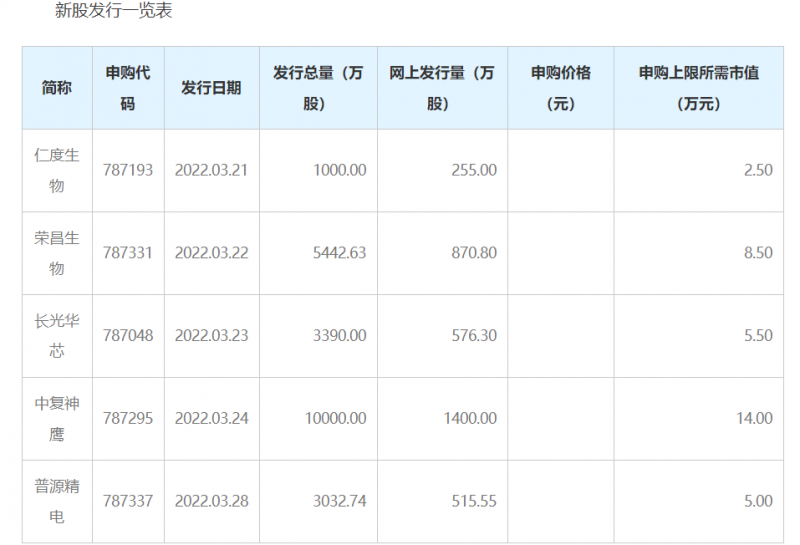Viewport: 800px width, 545px height.
Task: Click online issuance value 1400.00
Action: (470, 418)
